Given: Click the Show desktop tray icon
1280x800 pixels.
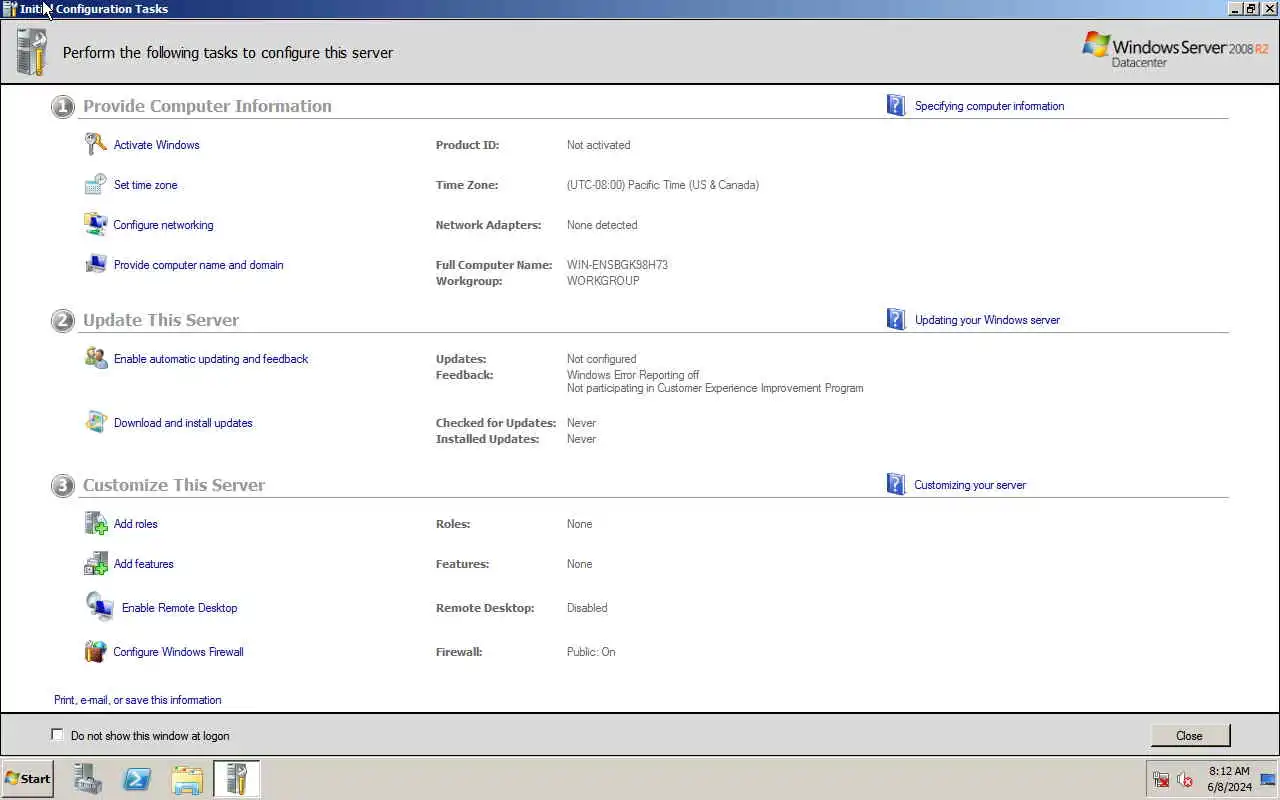Looking at the screenshot, I should [1268, 779].
